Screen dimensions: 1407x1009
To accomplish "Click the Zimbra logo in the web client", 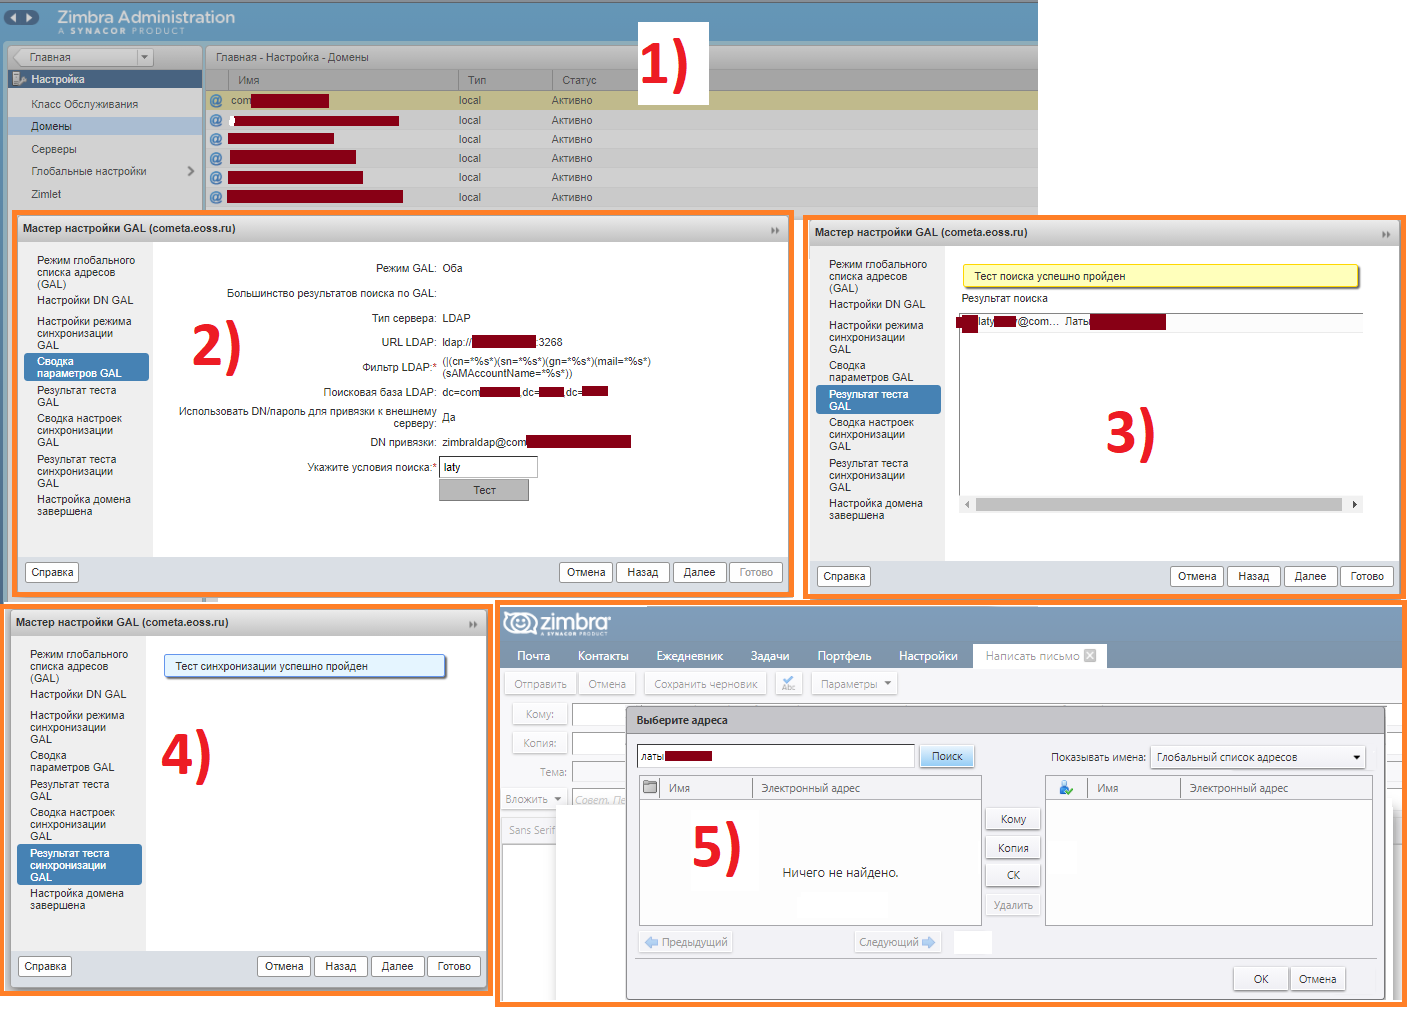I will coord(556,623).
